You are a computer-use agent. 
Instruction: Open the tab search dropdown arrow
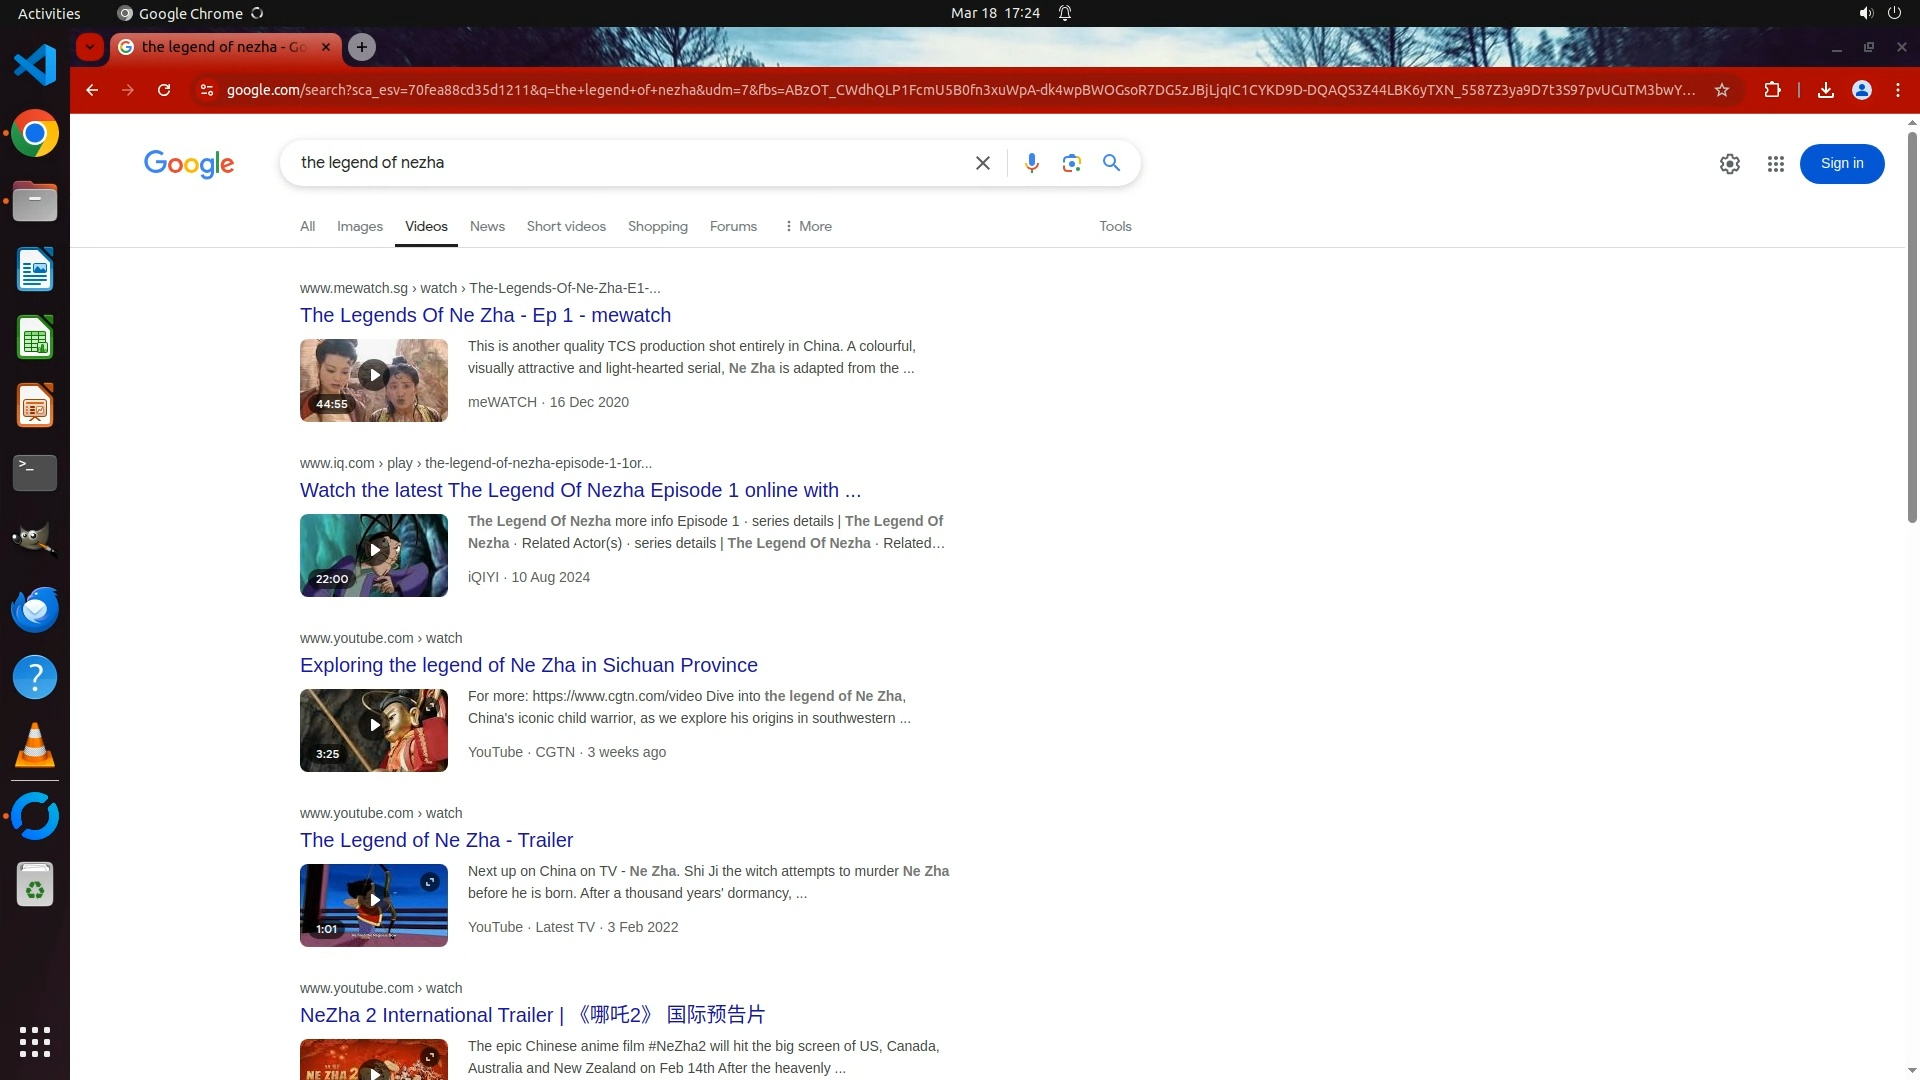coord(90,47)
